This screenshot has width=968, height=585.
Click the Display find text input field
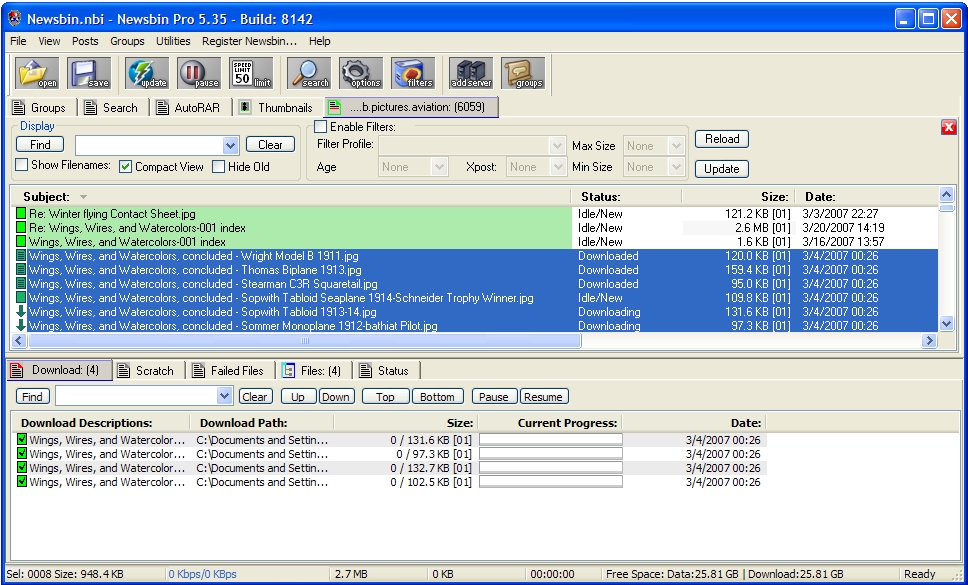click(x=149, y=146)
